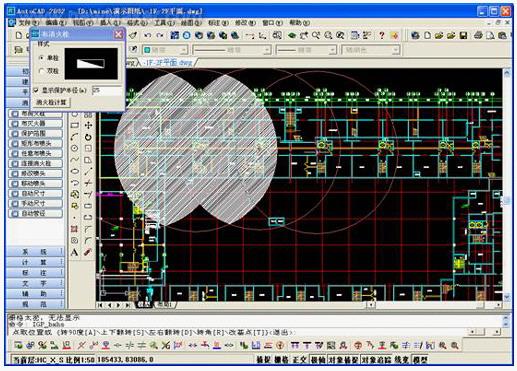Click the Help question mark icon
Image resolution: width=517 pixels, height=371 pixels.
(382, 35)
